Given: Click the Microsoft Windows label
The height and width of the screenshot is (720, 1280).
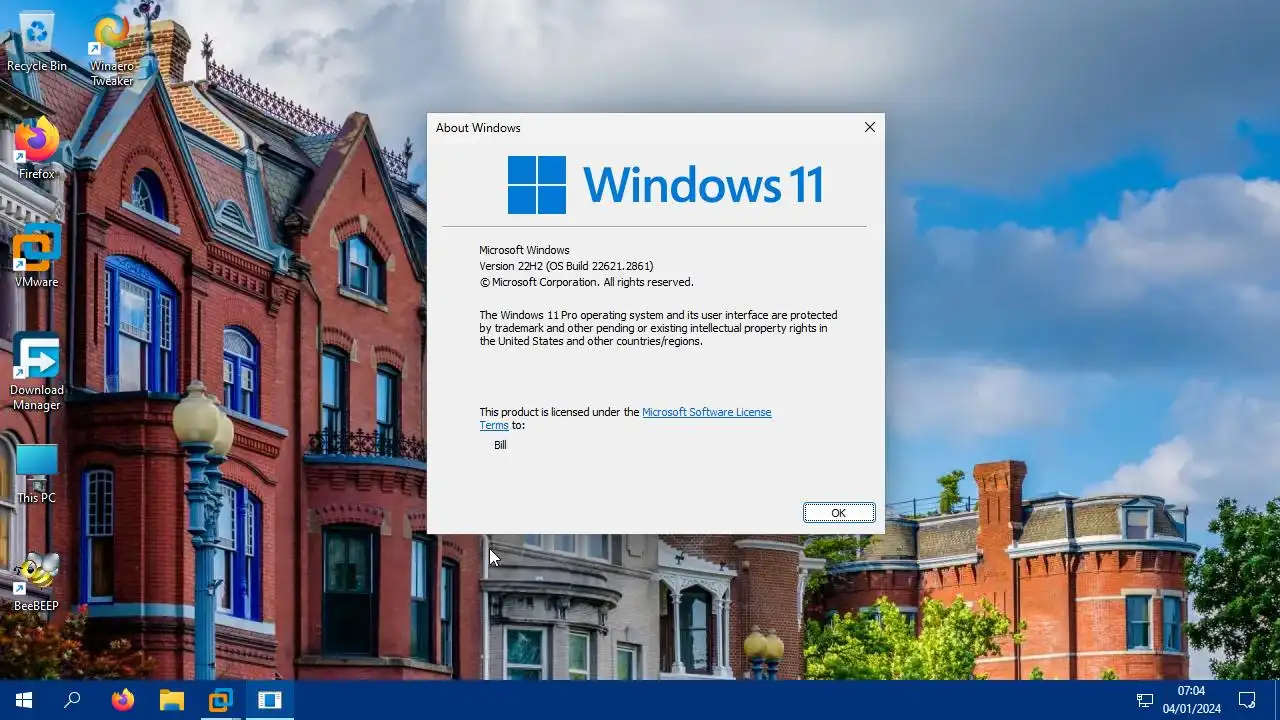Looking at the screenshot, I should tap(524, 250).
